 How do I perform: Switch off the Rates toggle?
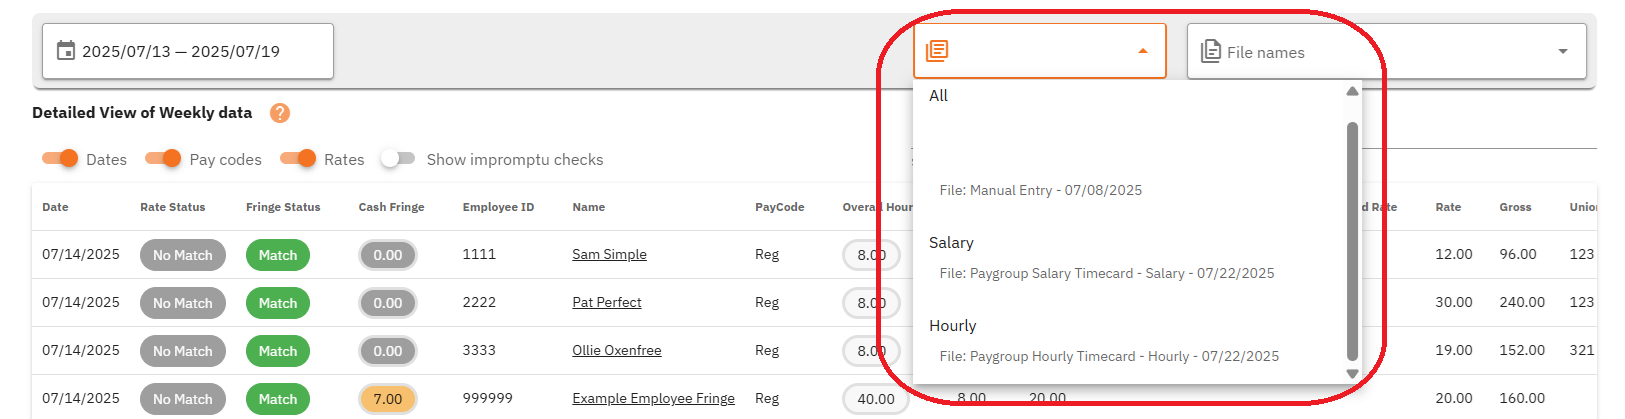[299, 159]
